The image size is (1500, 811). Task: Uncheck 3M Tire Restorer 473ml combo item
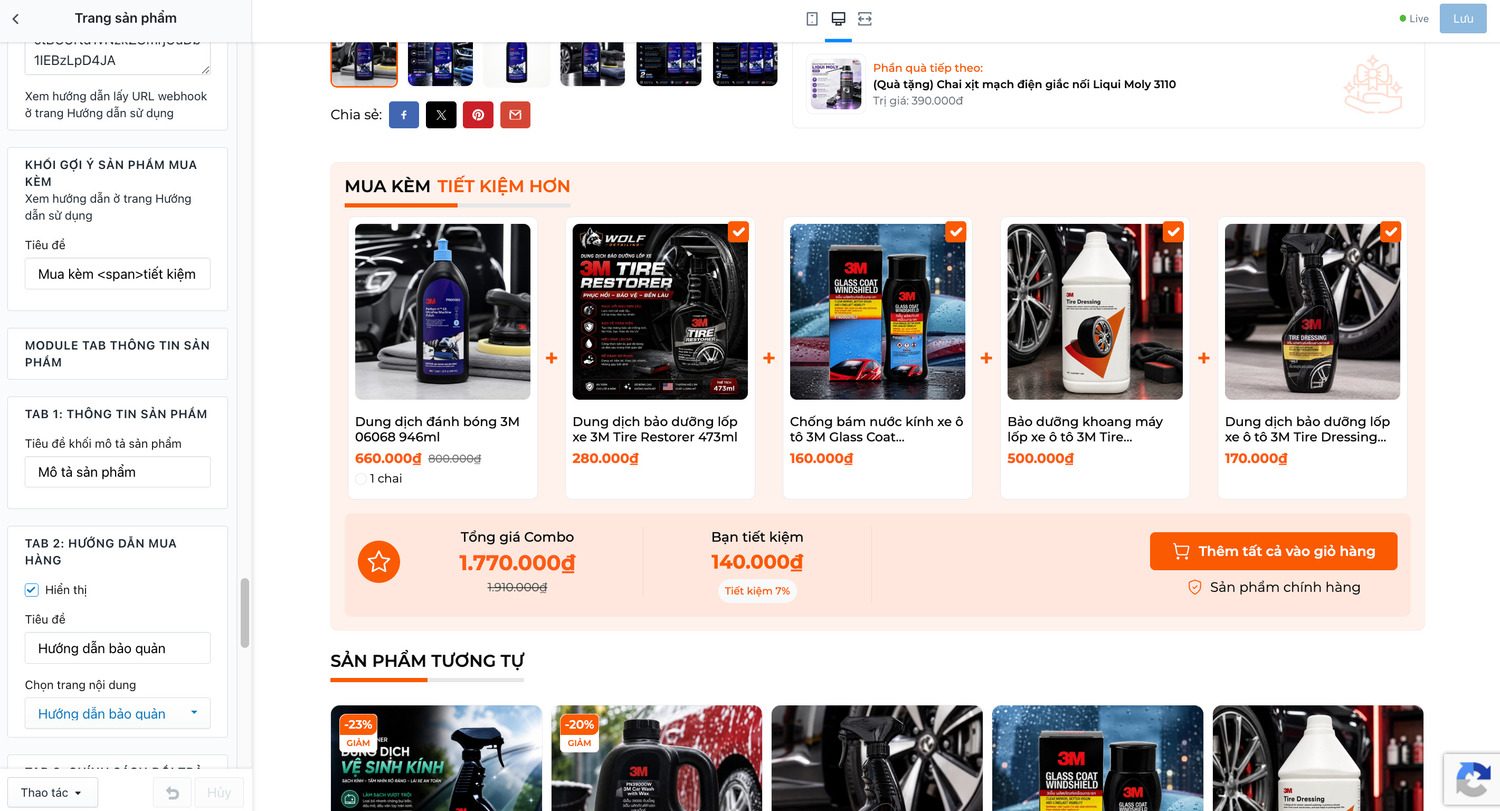[738, 232]
